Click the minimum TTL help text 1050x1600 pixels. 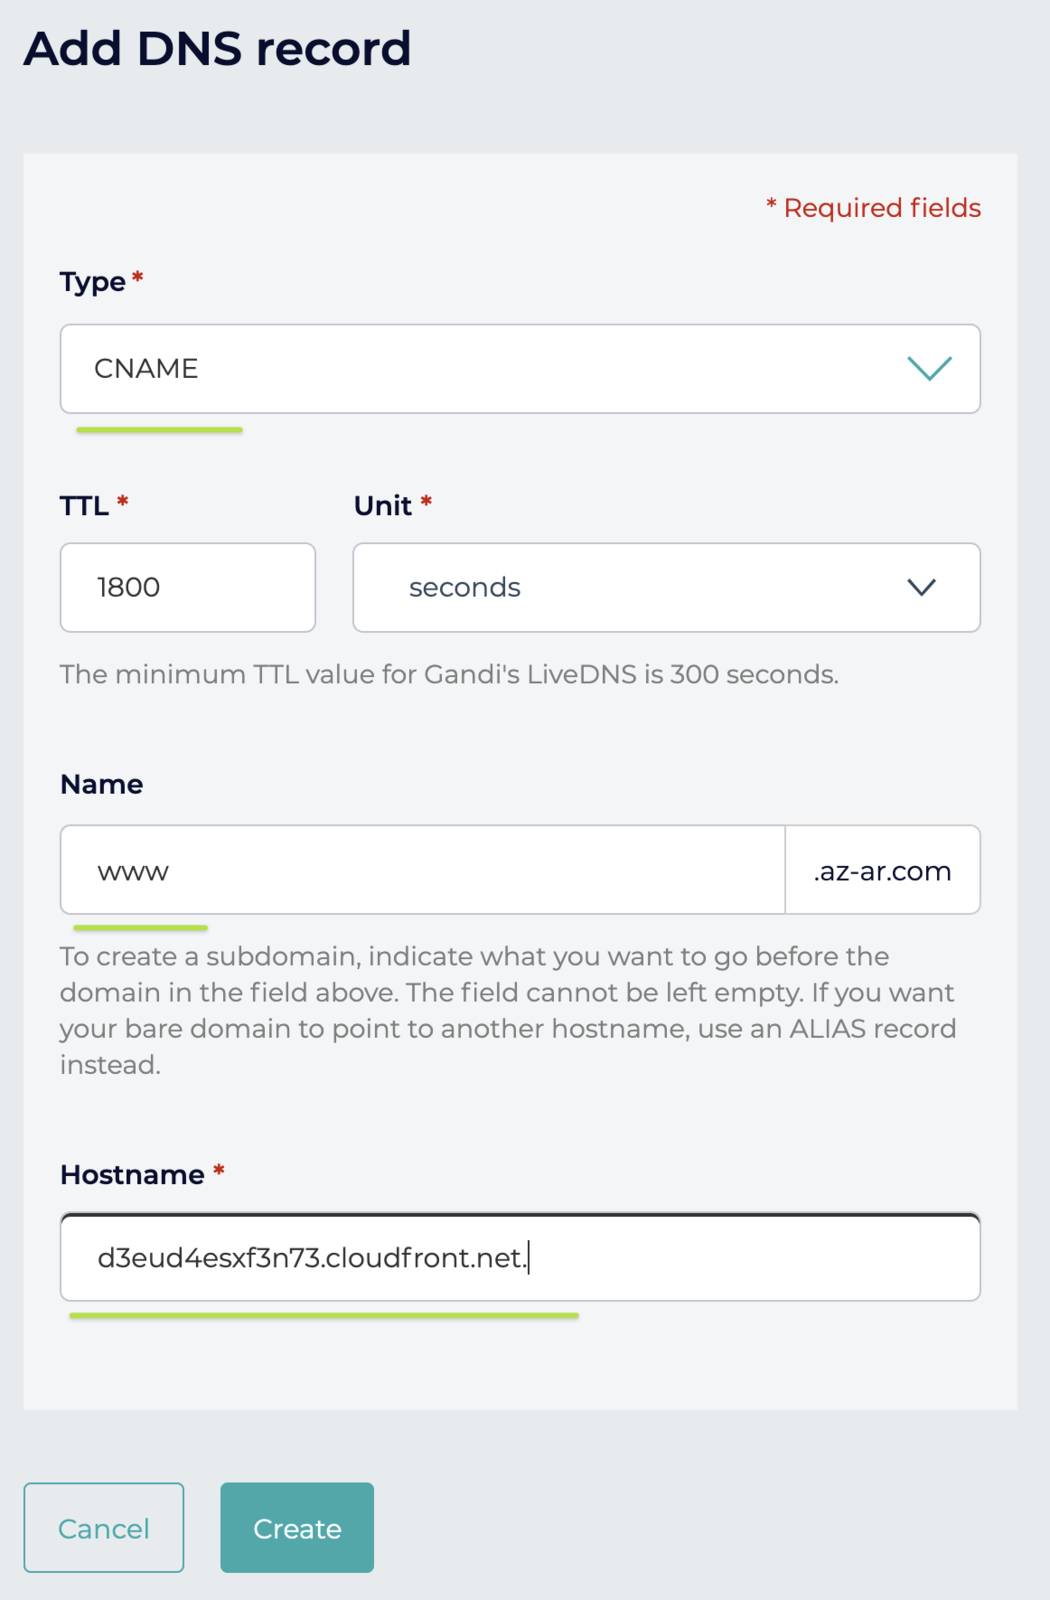point(449,674)
